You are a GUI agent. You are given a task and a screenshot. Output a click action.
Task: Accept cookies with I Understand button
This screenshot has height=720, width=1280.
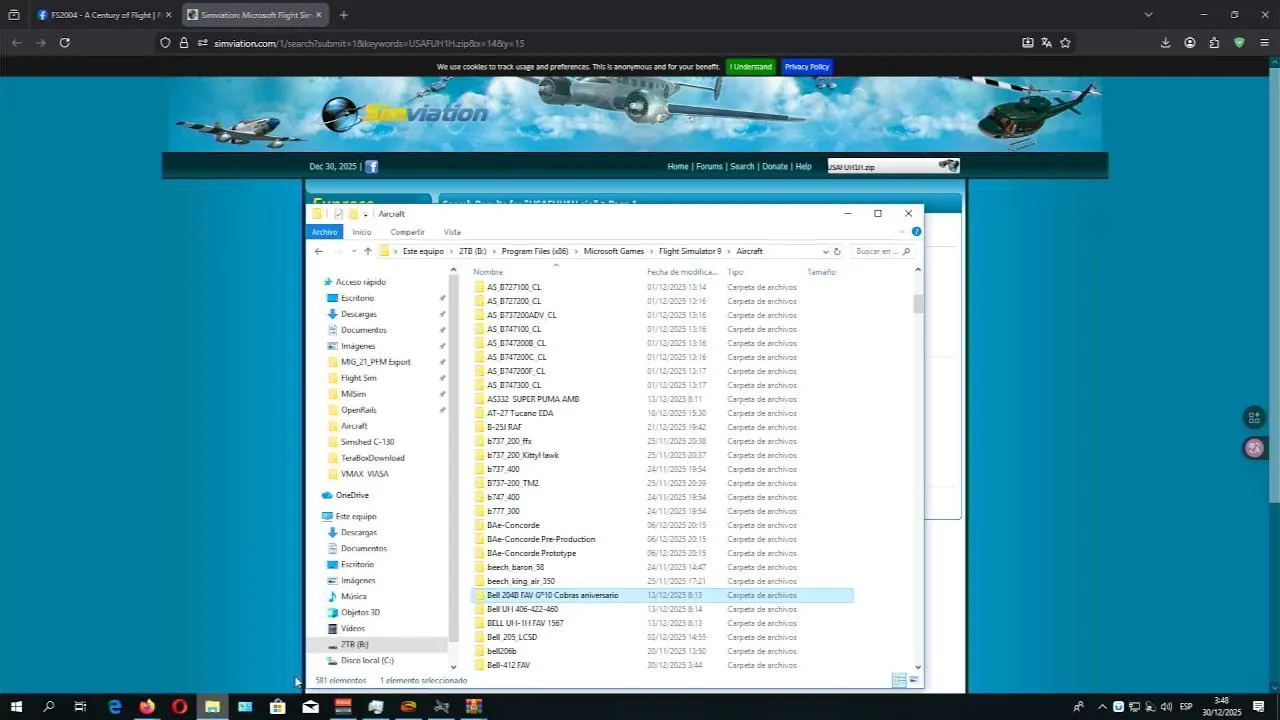pyautogui.click(x=750, y=67)
